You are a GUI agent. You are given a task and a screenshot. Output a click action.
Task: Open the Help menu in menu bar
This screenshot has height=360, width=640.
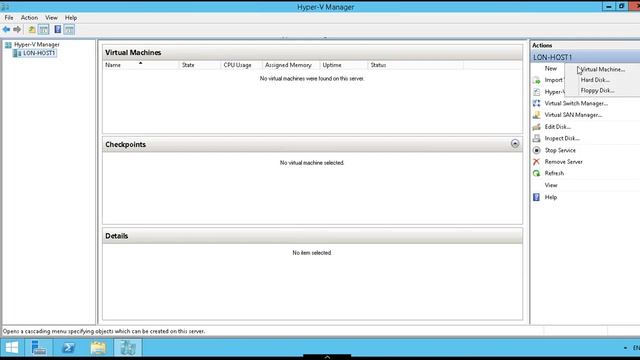(x=71, y=18)
